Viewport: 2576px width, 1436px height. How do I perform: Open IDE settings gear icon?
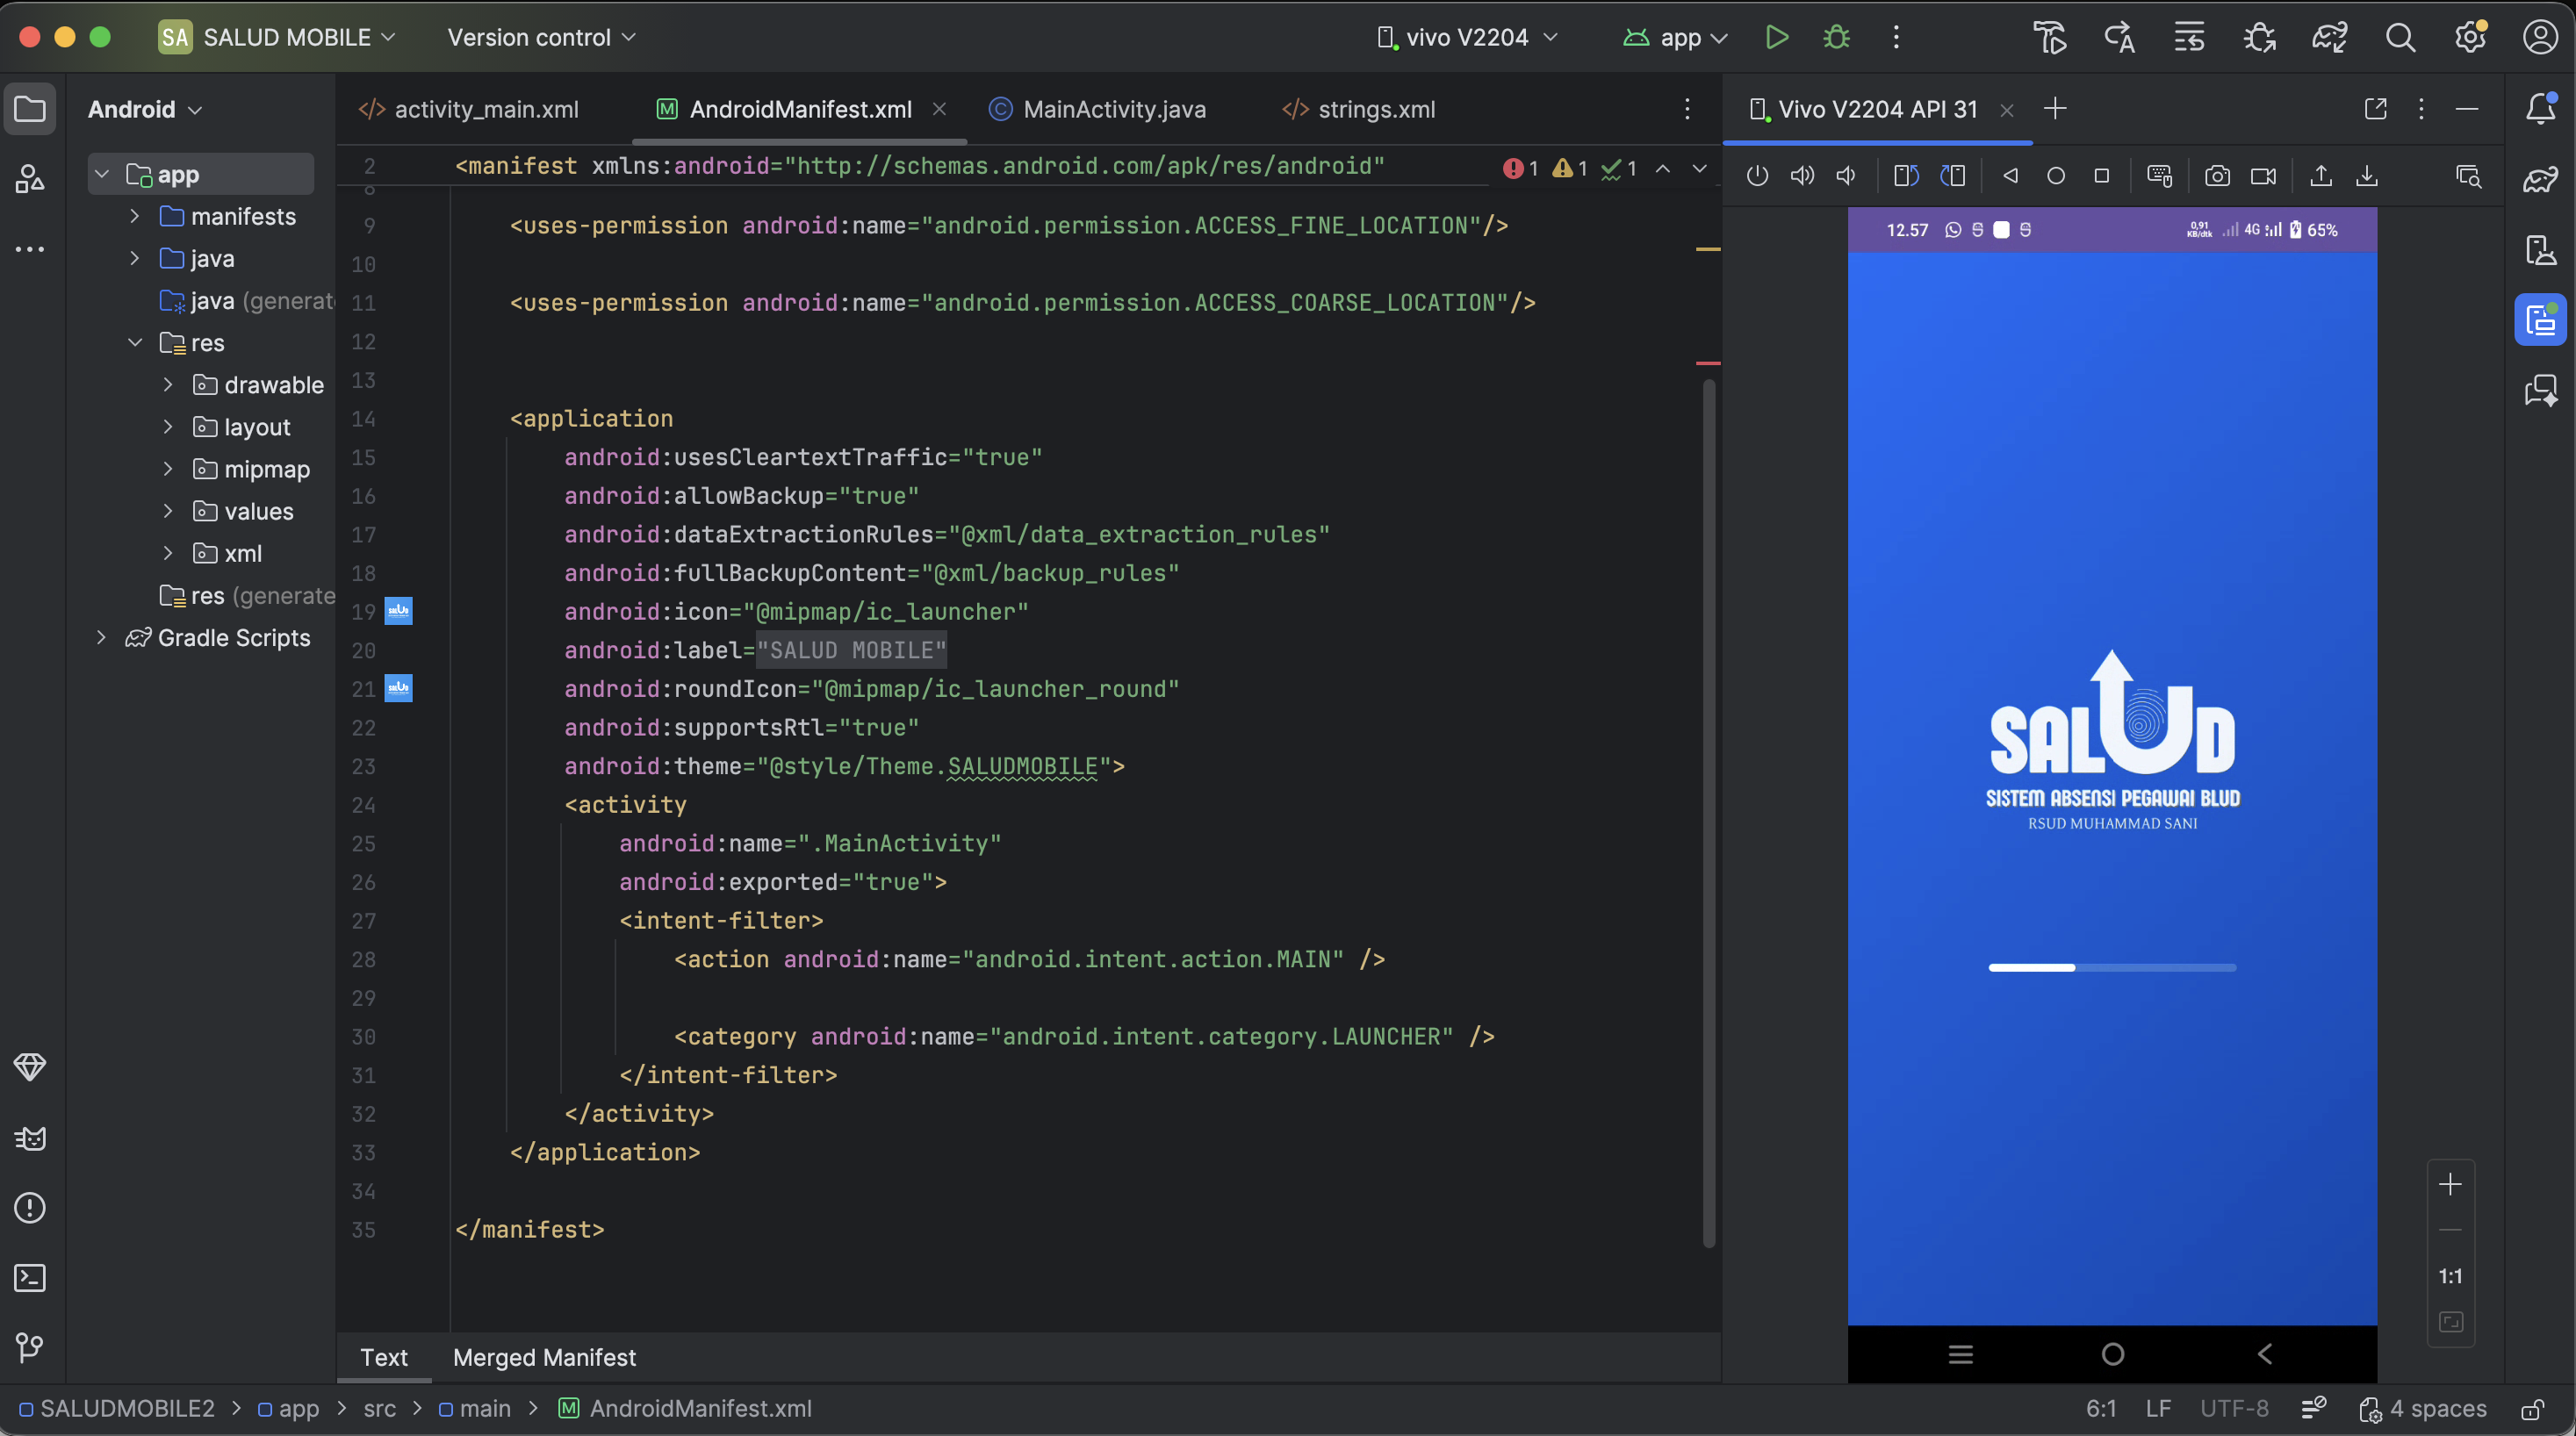[x=2470, y=38]
